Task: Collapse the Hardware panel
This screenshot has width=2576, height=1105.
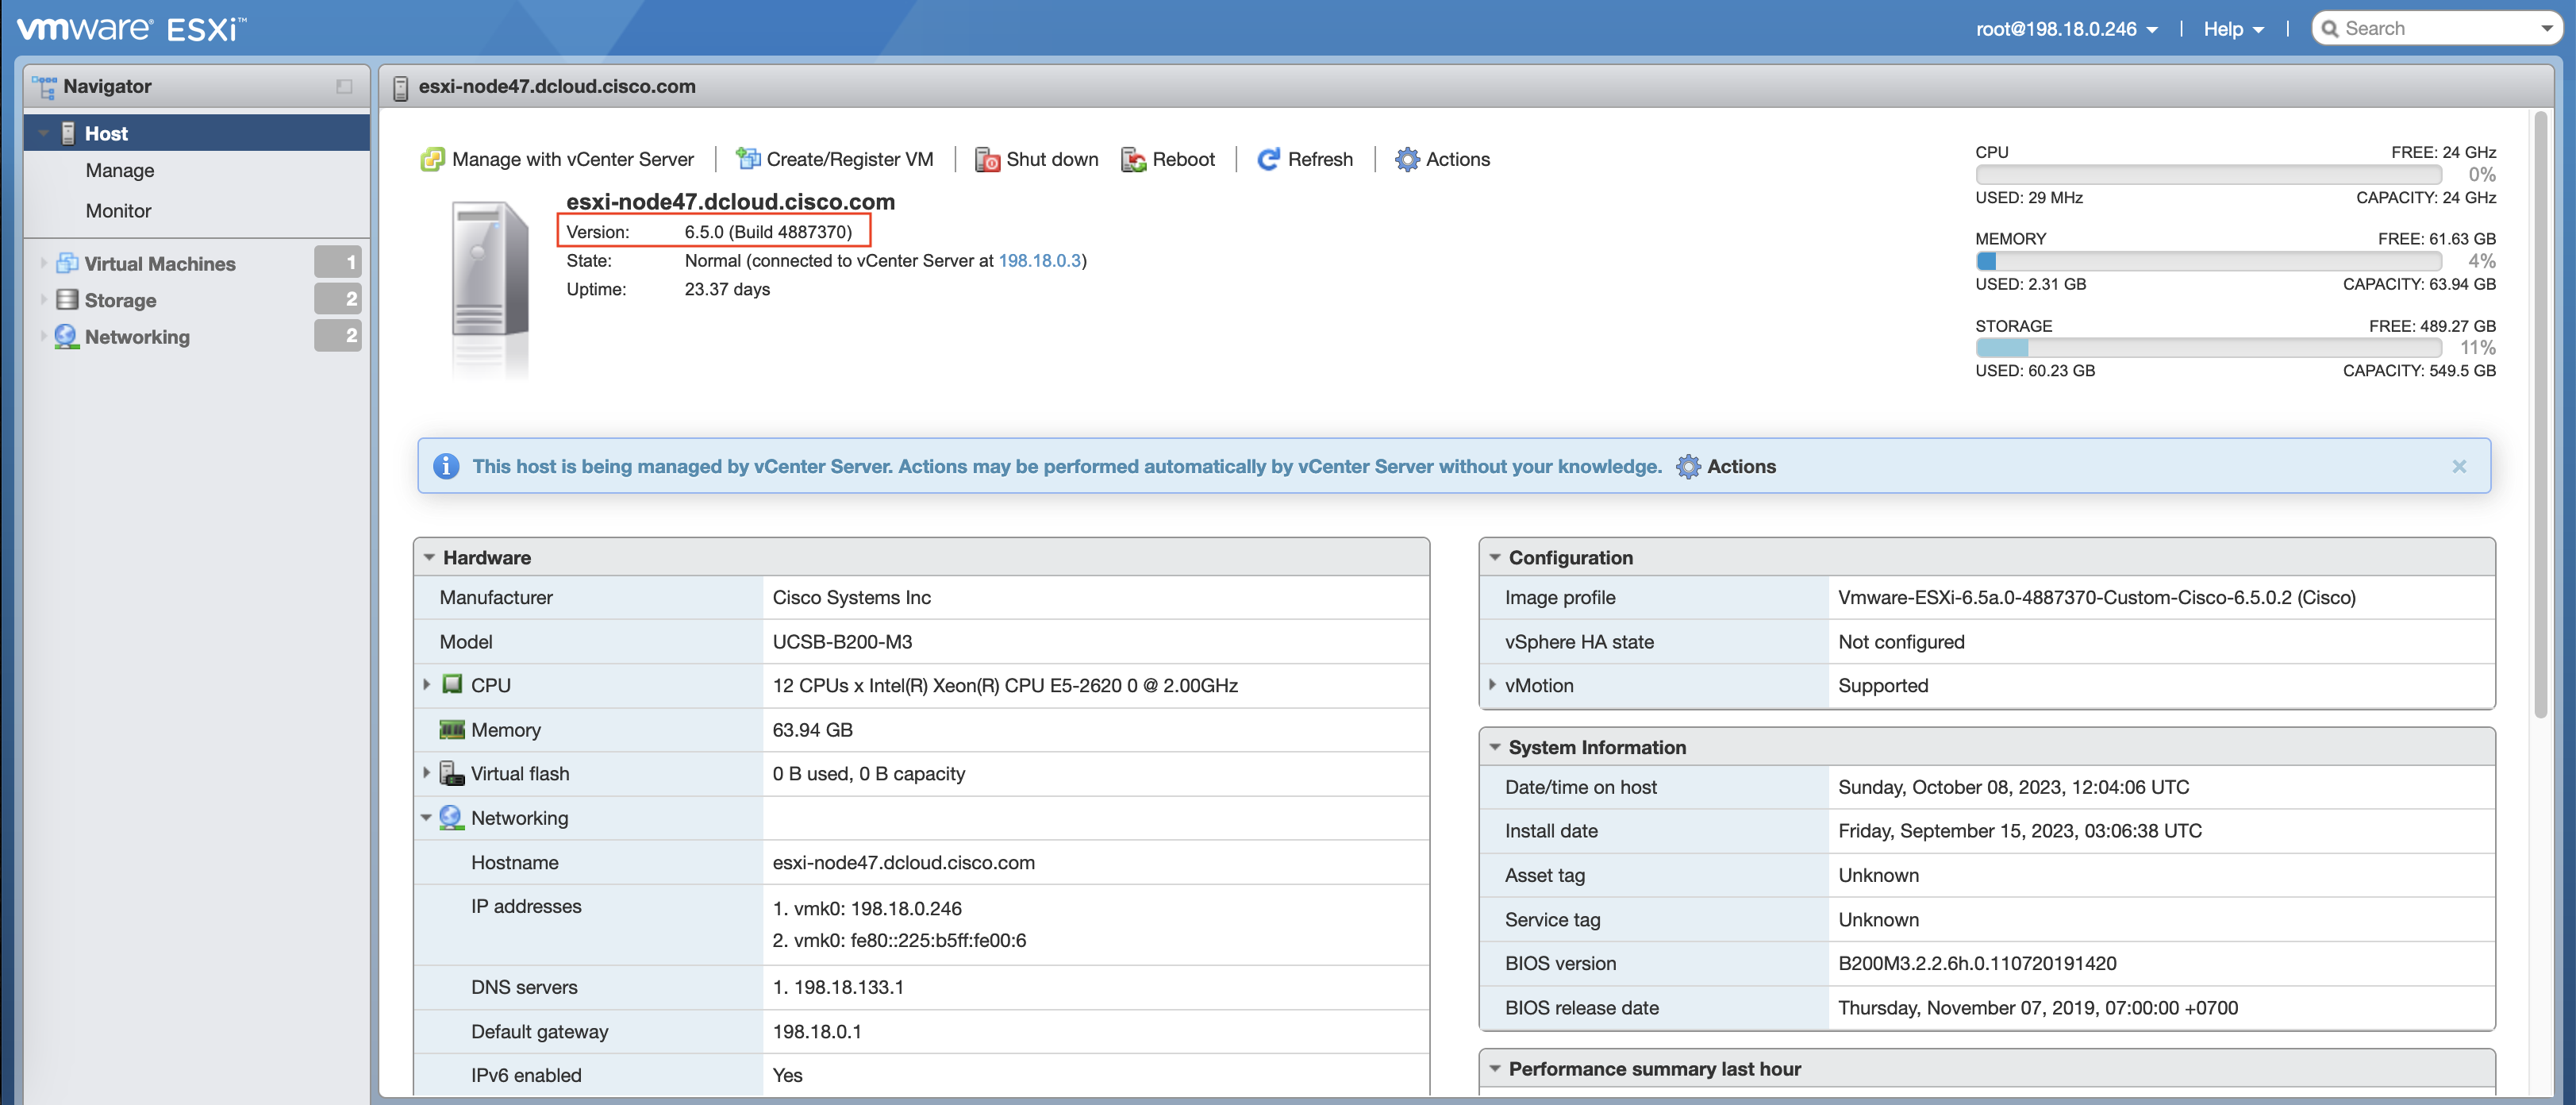Action: click(429, 558)
